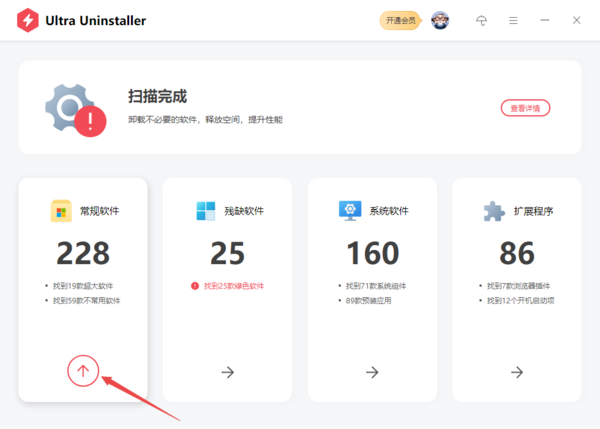Viewport: 600px width, 429px height.
Task: Click the 扩展程序 puzzle piece icon
Action: 494,211
